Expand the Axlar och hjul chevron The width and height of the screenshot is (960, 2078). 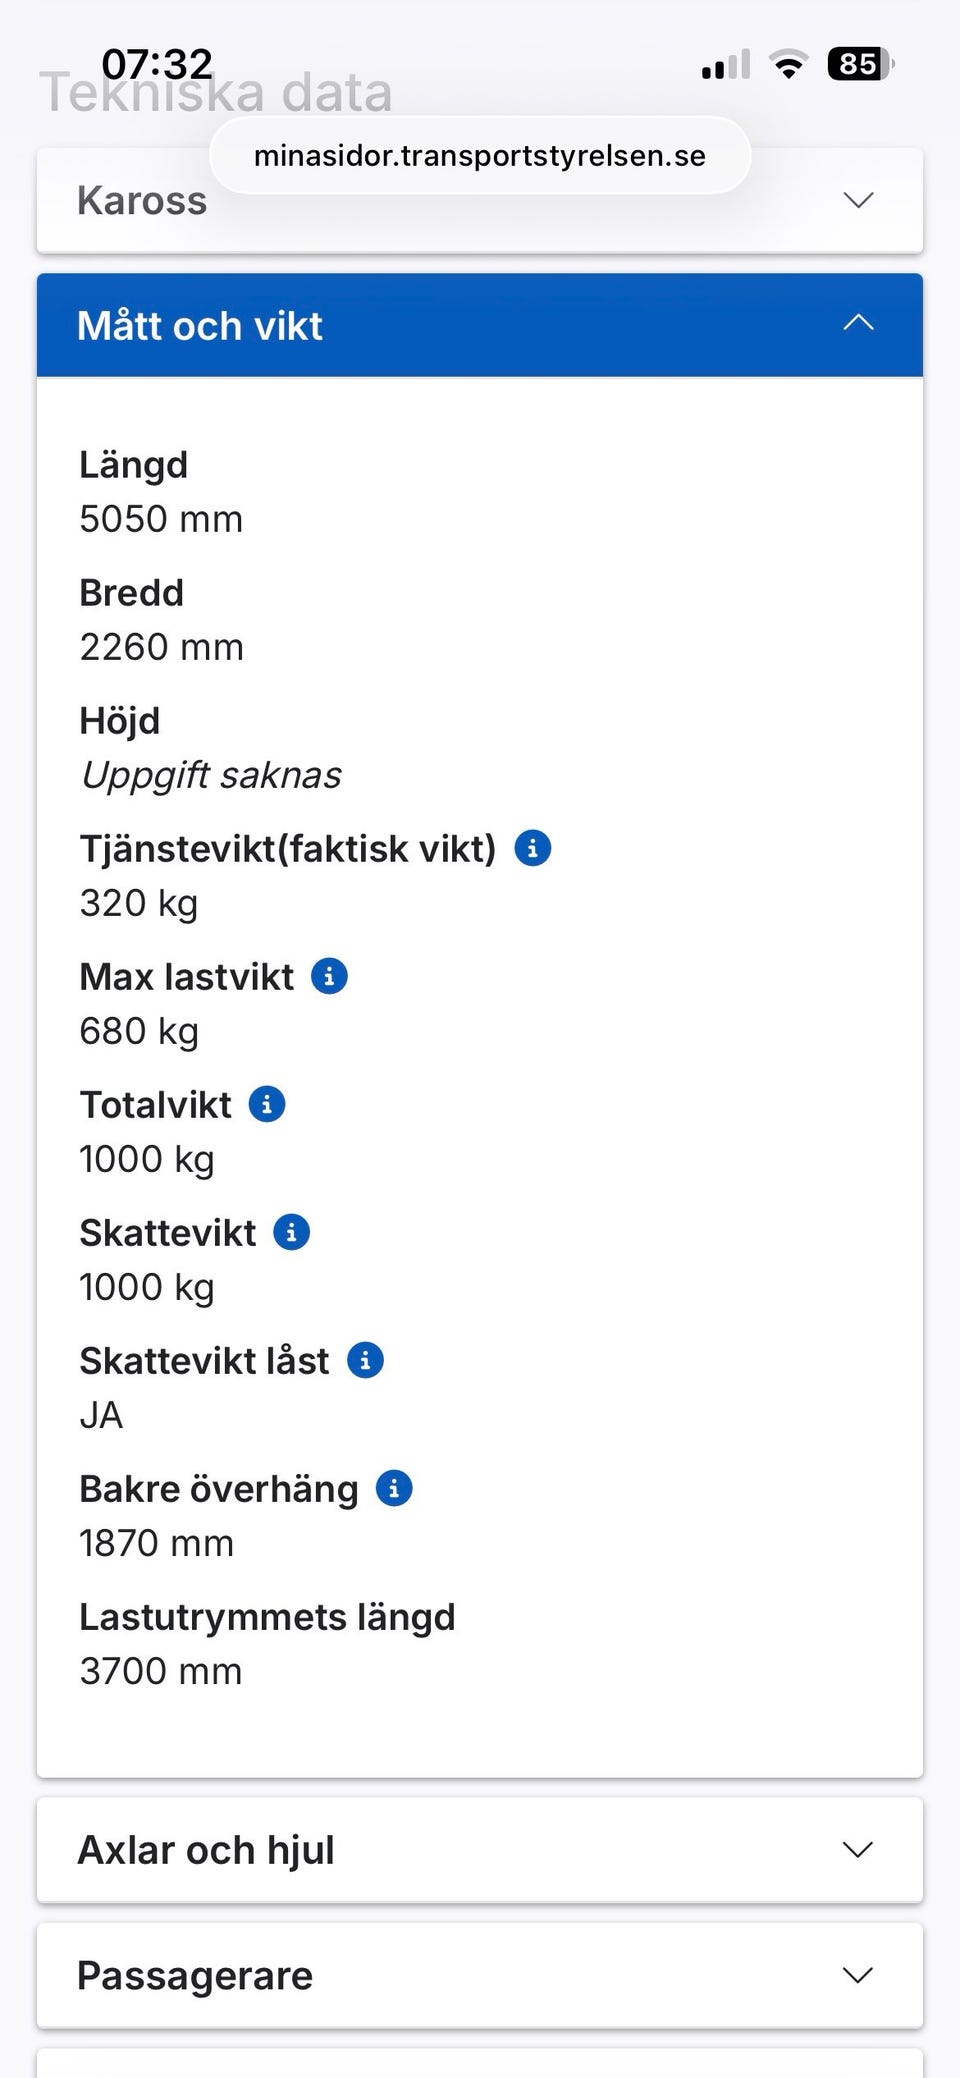tap(858, 1850)
